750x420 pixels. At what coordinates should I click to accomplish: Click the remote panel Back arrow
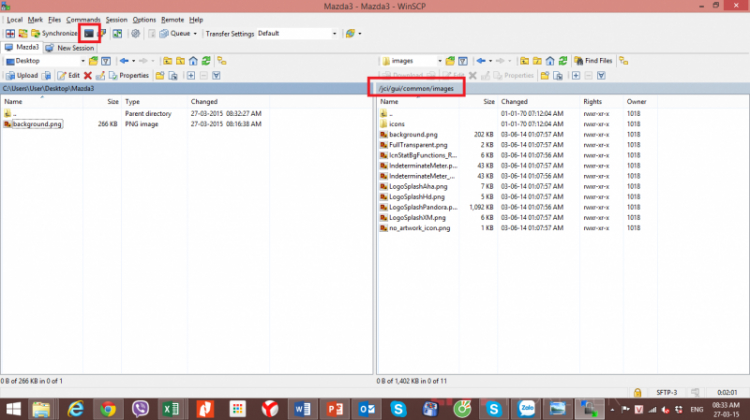tap(481, 61)
